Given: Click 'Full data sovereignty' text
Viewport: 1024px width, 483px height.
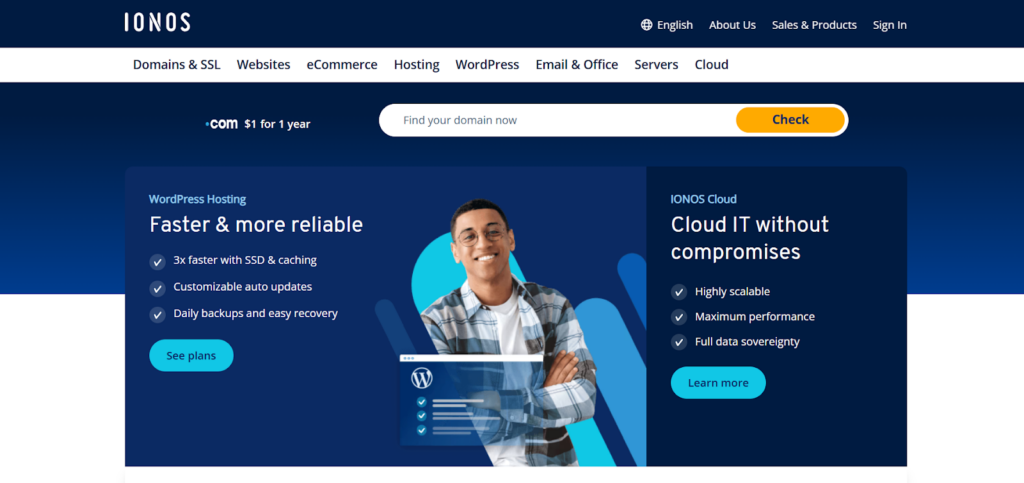Looking at the screenshot, I should pos(747,341).
